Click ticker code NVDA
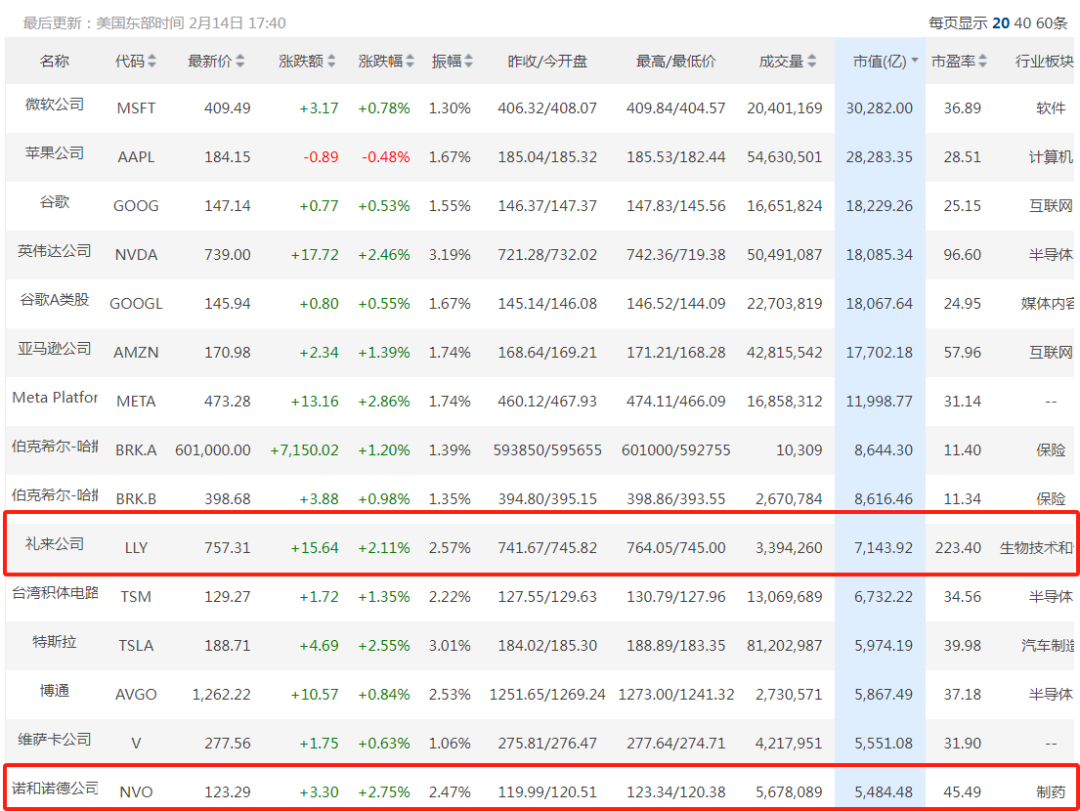This screenshot has width=1080, height=811. (x=136, y=255)
